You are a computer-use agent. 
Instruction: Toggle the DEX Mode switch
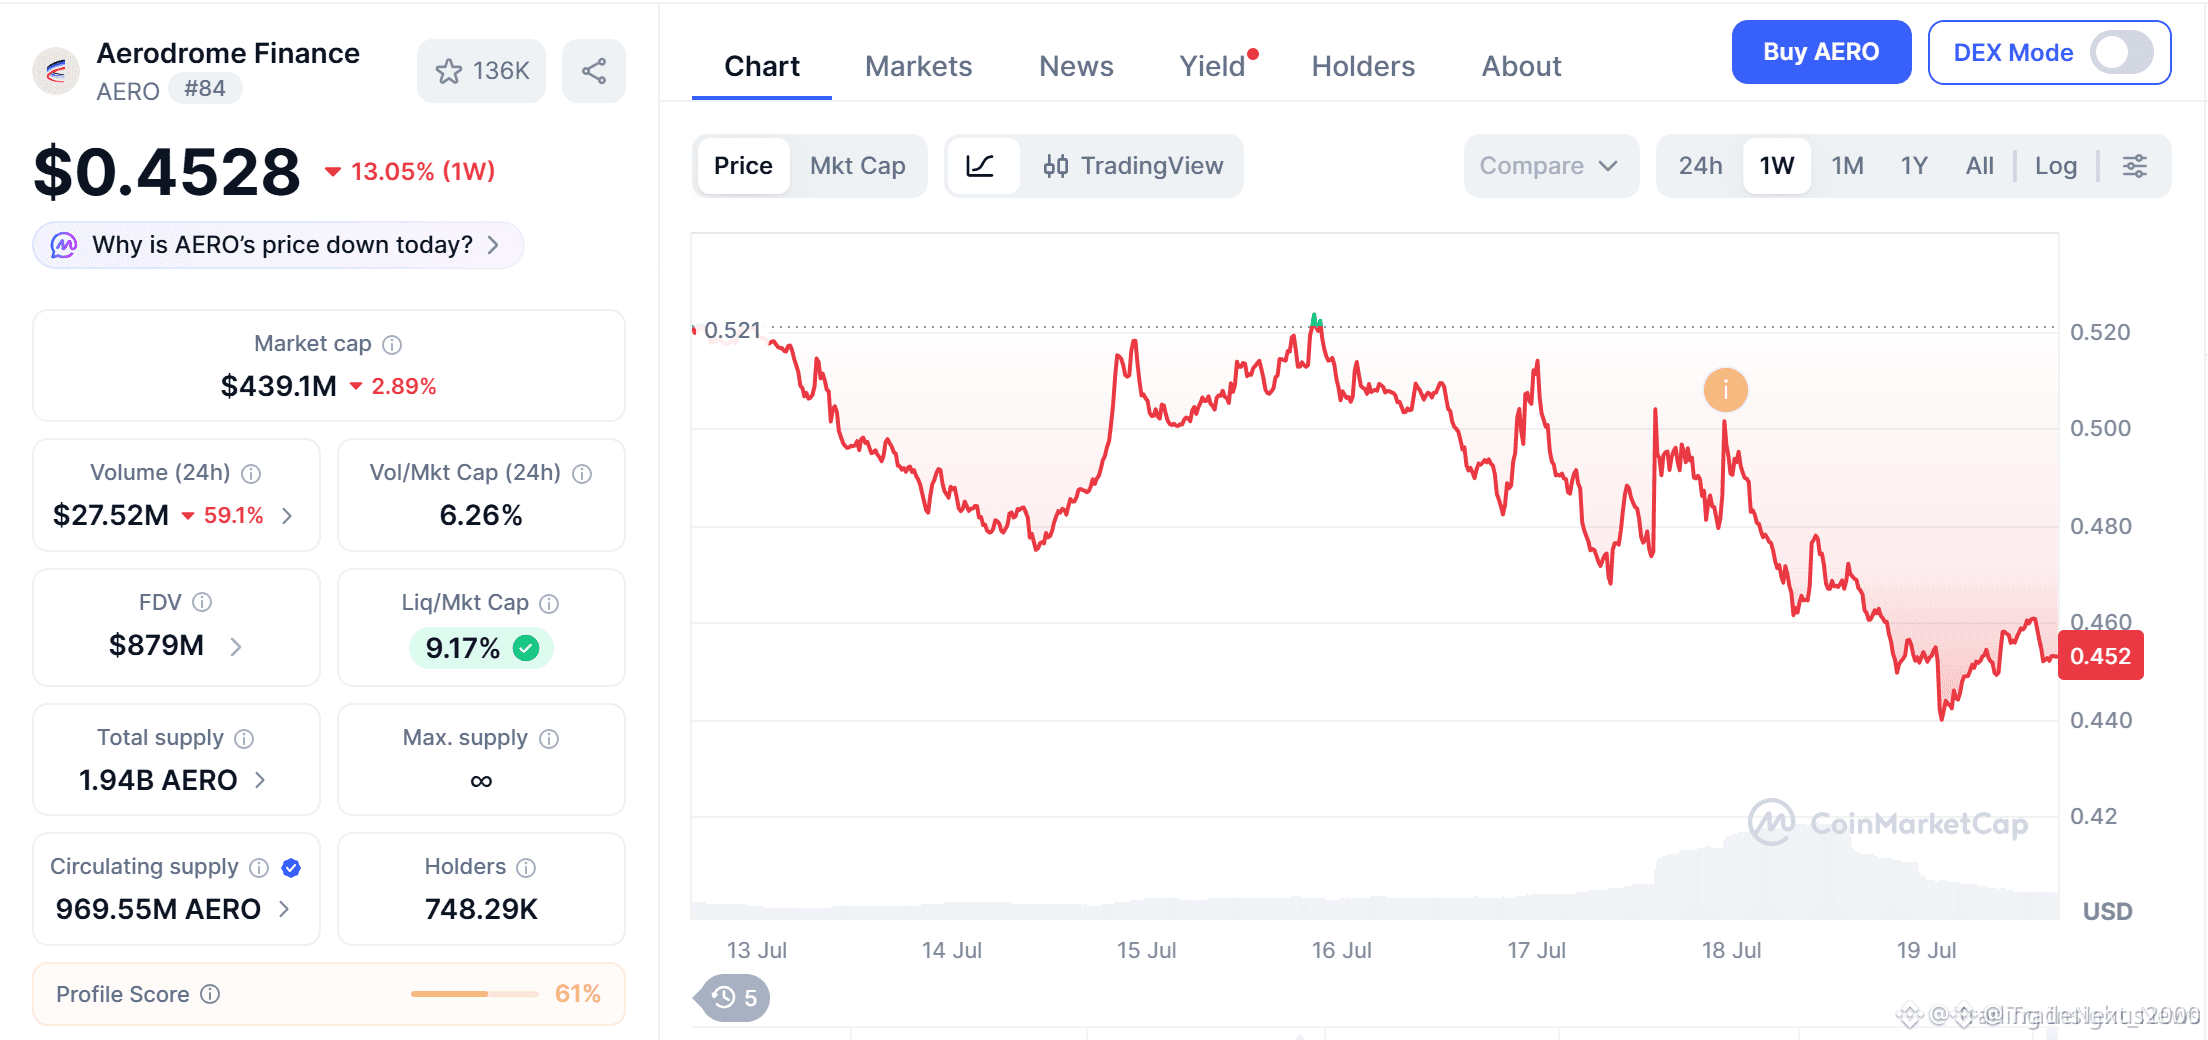[x=2121, y=53]
